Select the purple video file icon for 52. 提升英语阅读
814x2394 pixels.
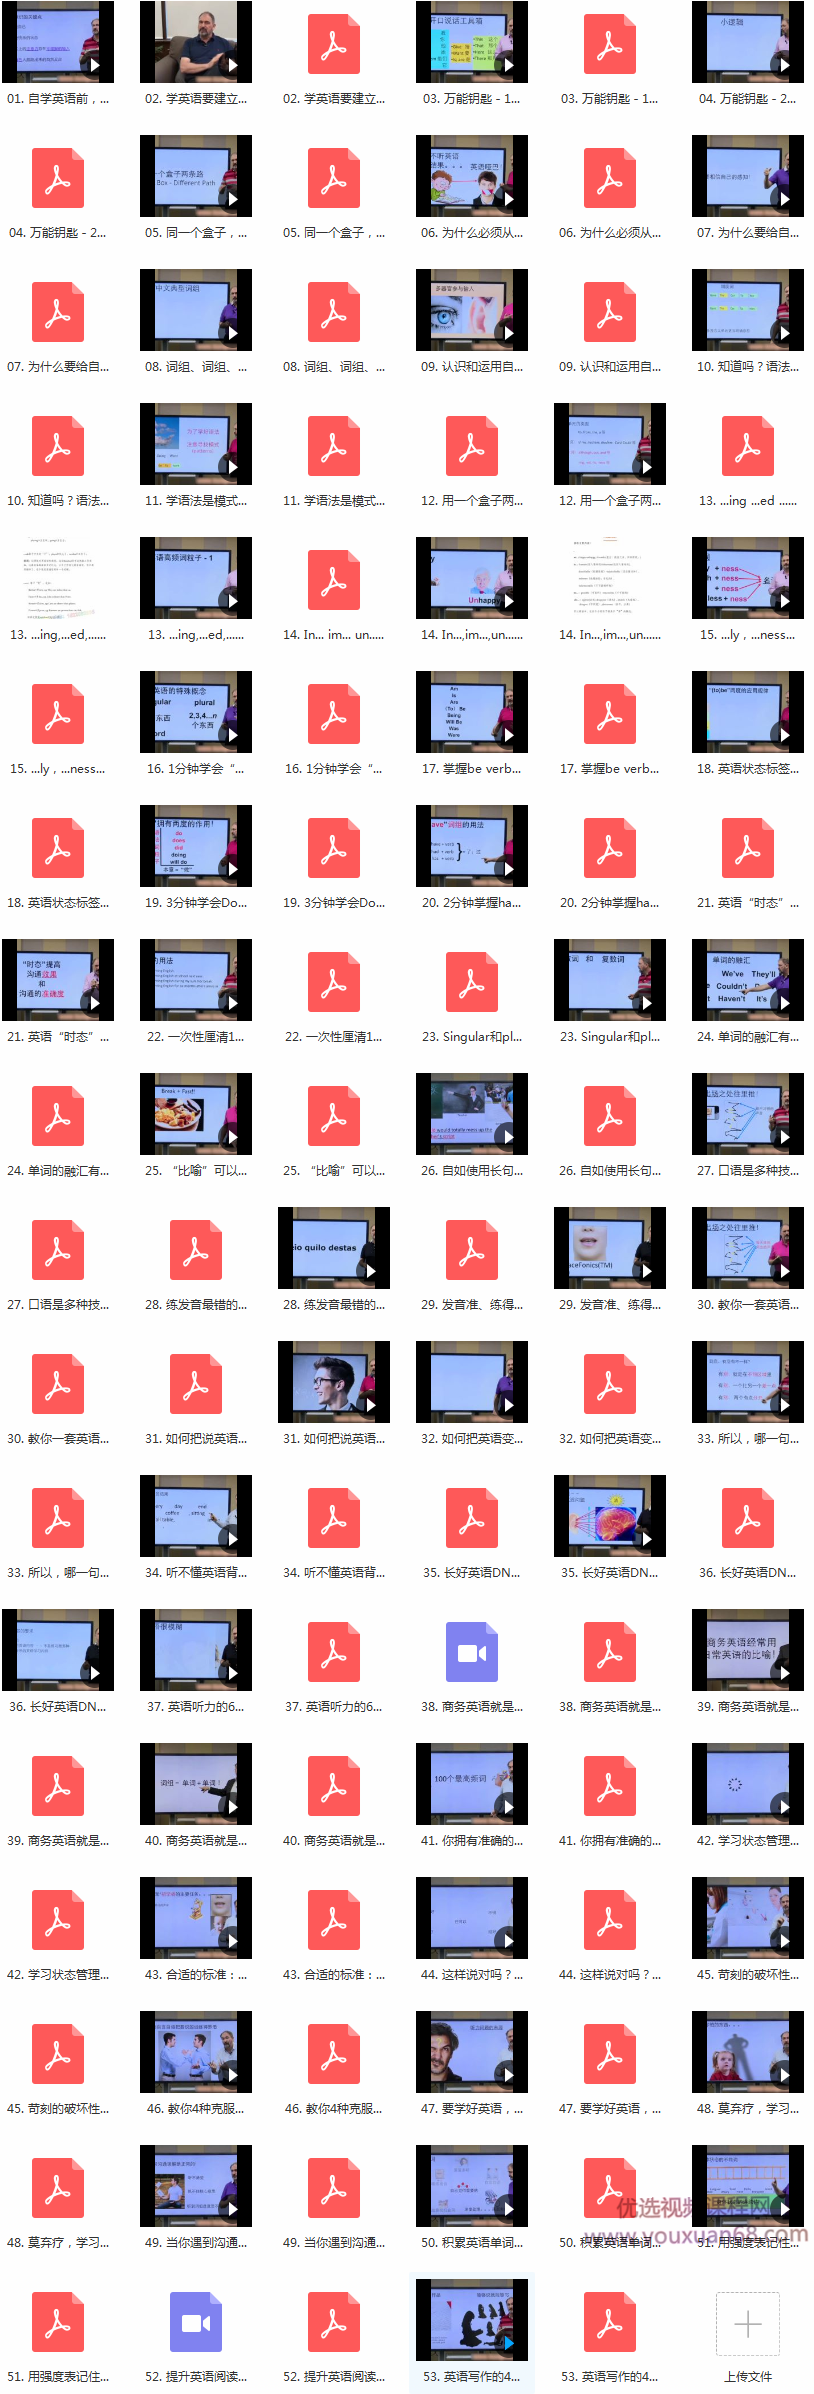click(195, 2322)
